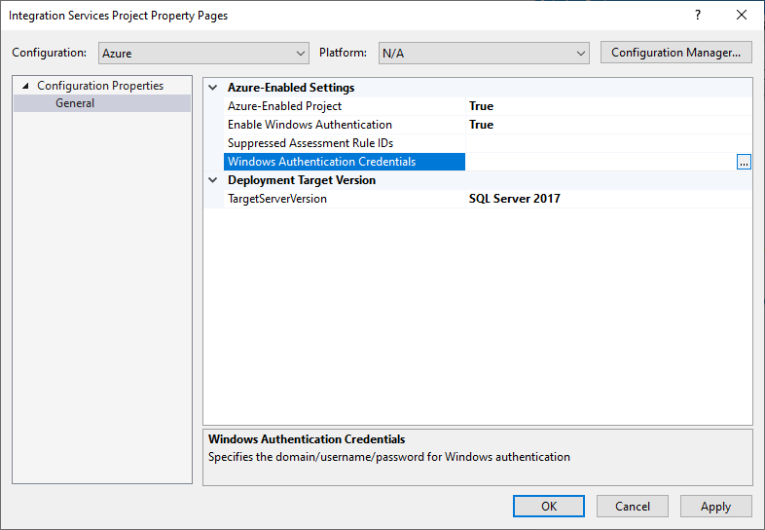This screenshot has height=530, width=765.
Task: Click the Deployment Target Version header text
Action: (x=302, y=180)
